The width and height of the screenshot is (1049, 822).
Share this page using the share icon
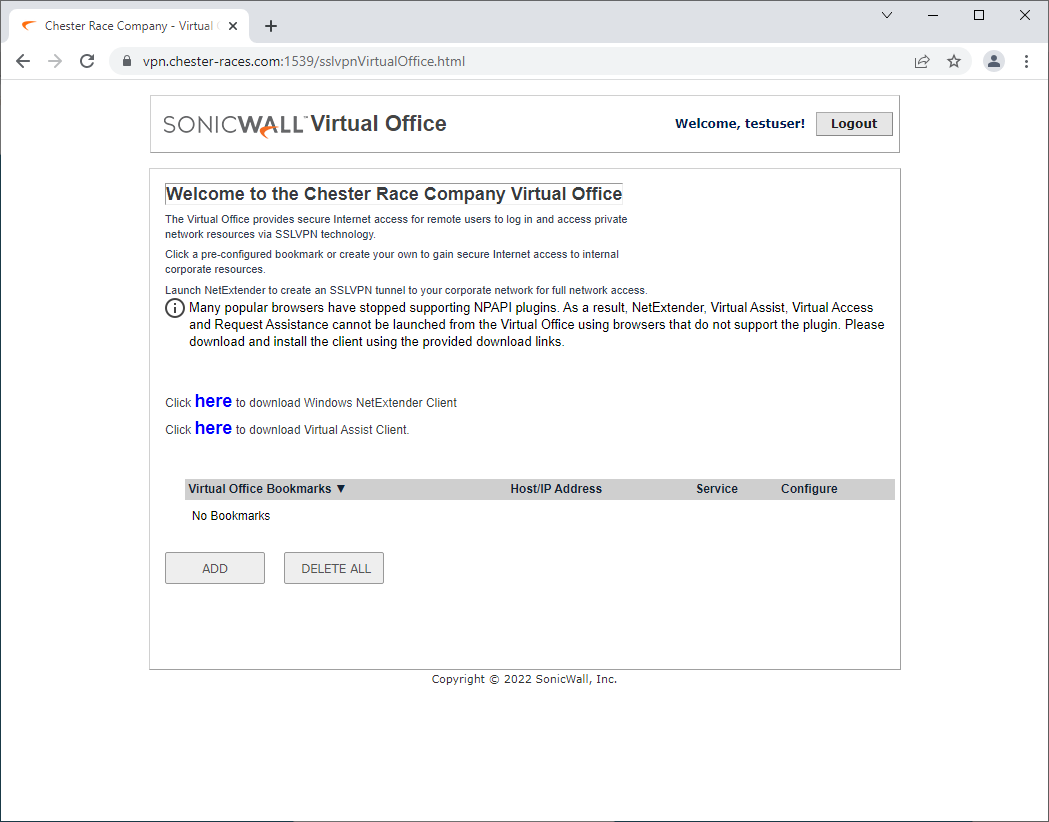tap(922, 62)
